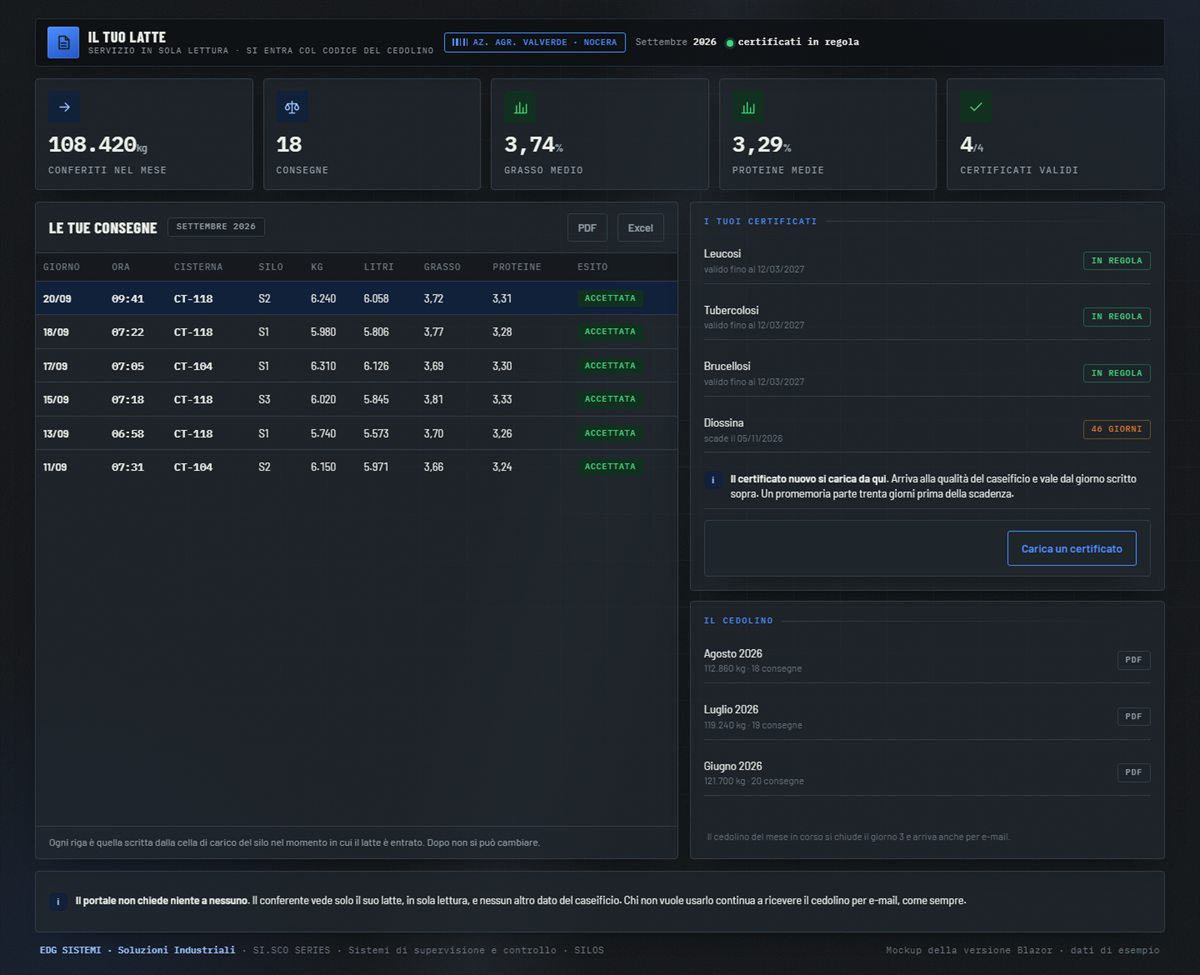Image resolution: width=1200 pixels, height=975 pixels.
Task: Click time 06:58 in the 13/09 row
Action: click(x=127, y=434)
